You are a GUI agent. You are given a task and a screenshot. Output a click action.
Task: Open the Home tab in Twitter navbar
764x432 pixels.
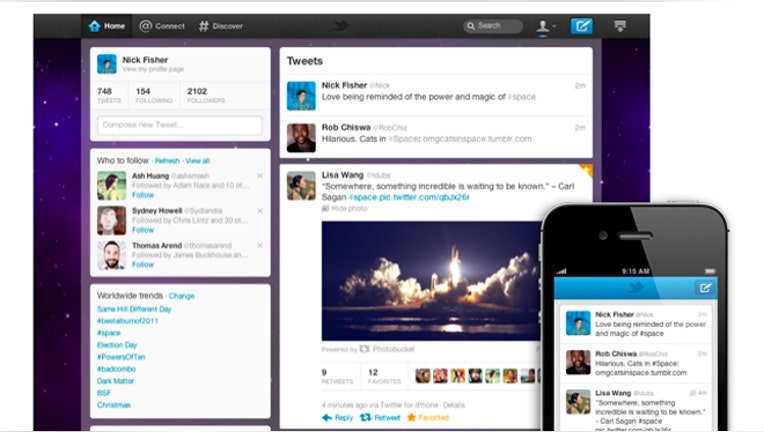point(107,26)
